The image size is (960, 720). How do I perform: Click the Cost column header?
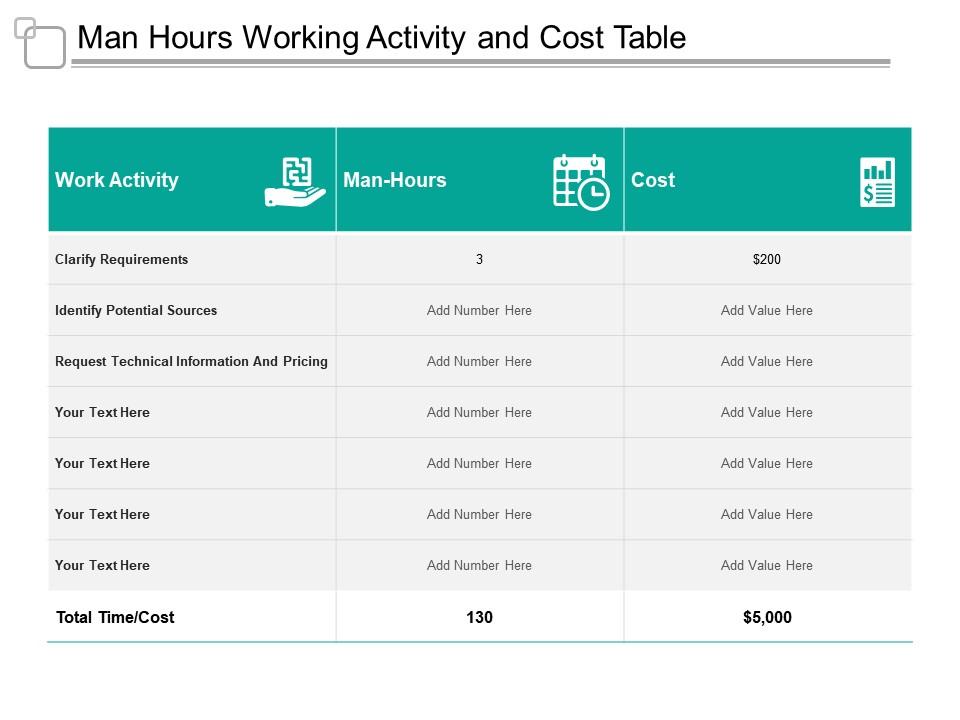click(x=652, y=180)
